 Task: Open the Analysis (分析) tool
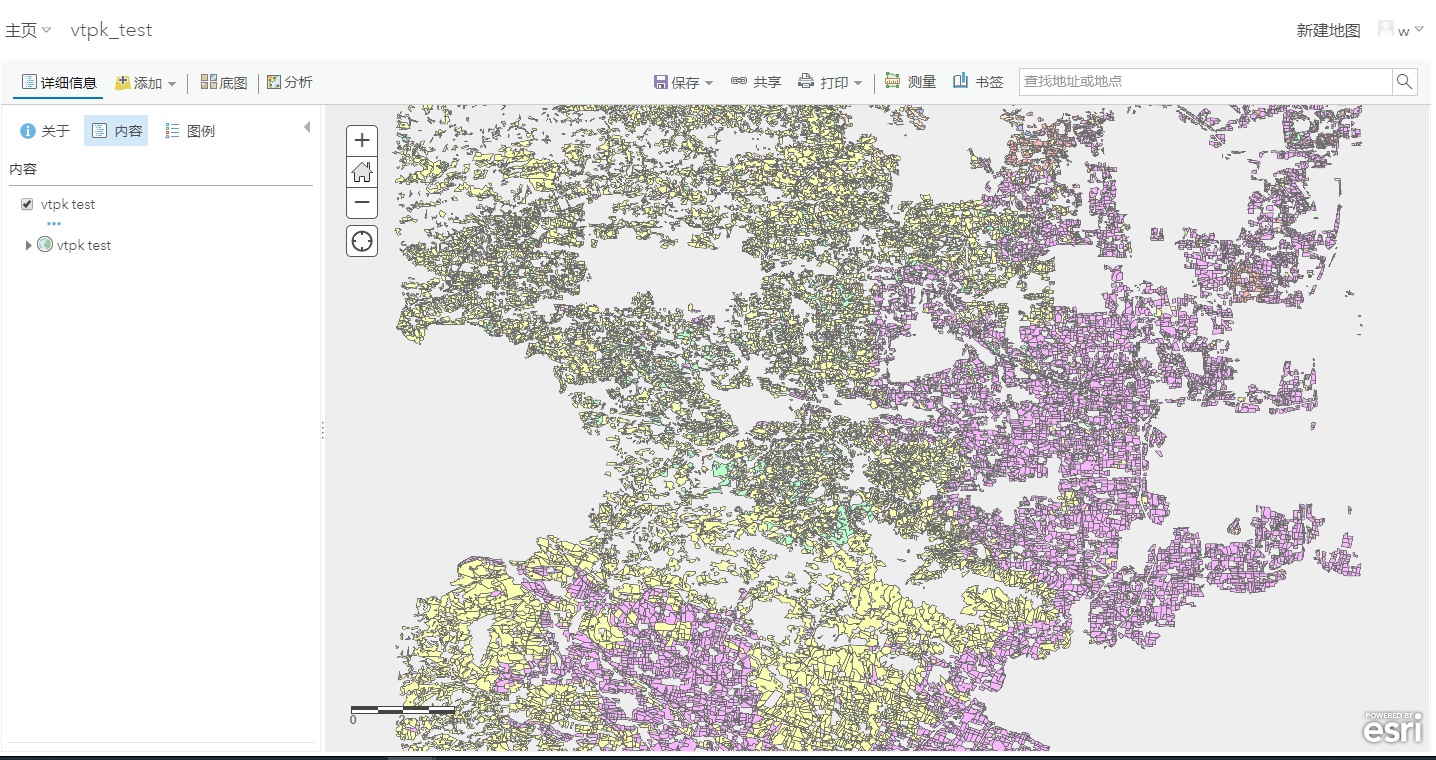pos(290,83)
